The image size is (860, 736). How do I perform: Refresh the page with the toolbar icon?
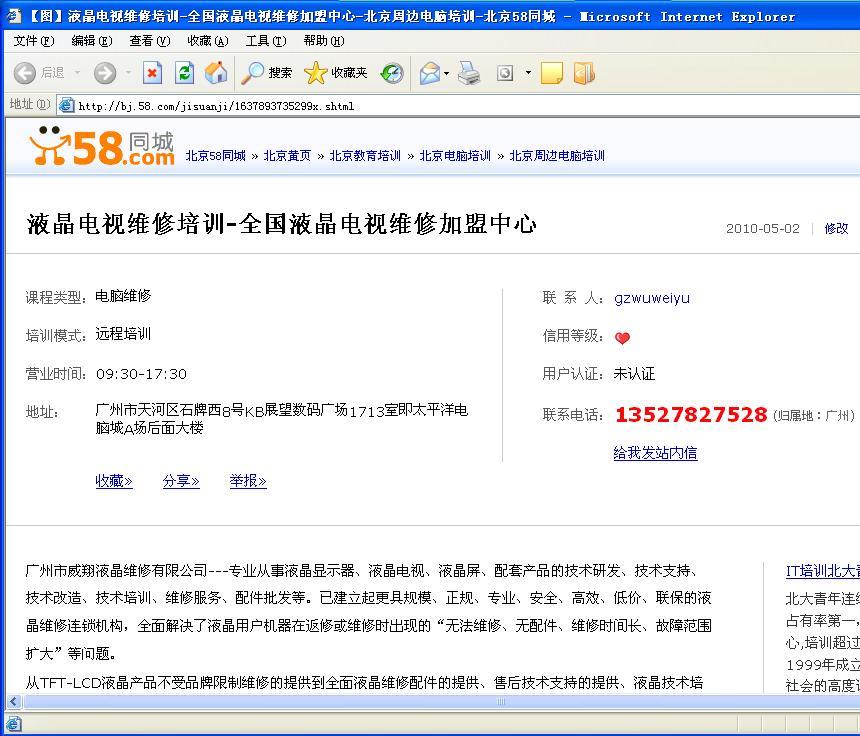[184, 73]
